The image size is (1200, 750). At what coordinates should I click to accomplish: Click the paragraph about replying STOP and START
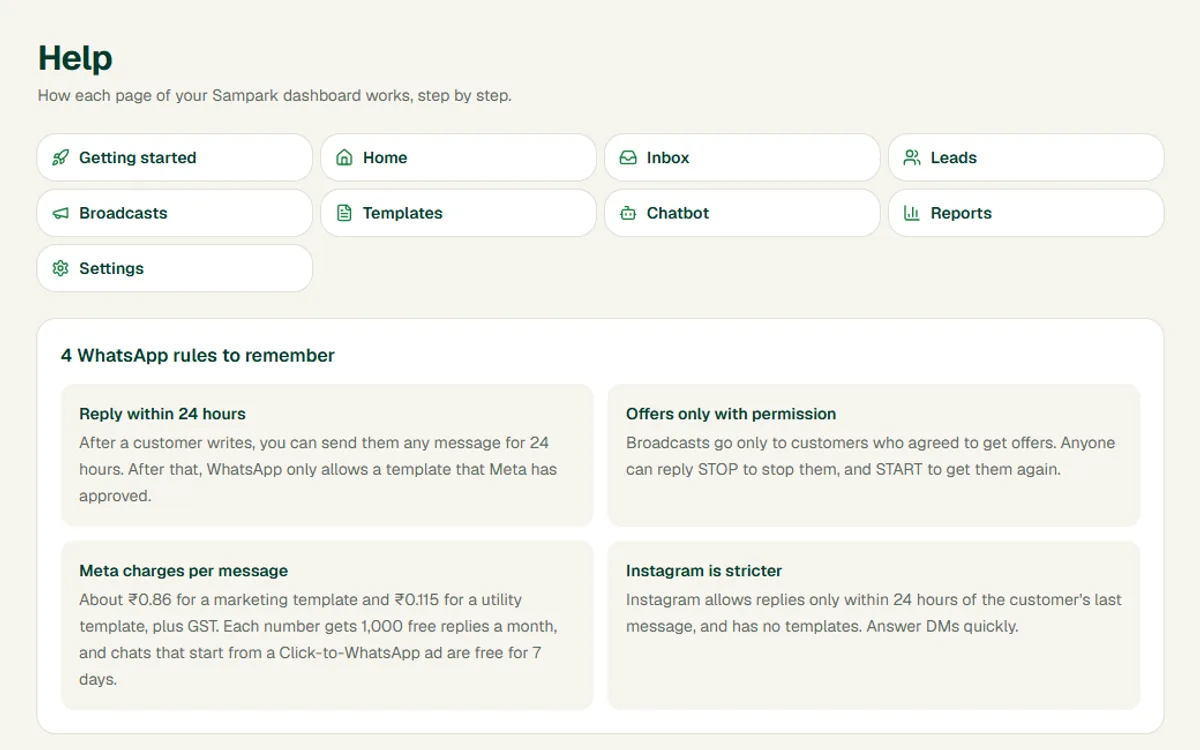[x=870, y=456]
